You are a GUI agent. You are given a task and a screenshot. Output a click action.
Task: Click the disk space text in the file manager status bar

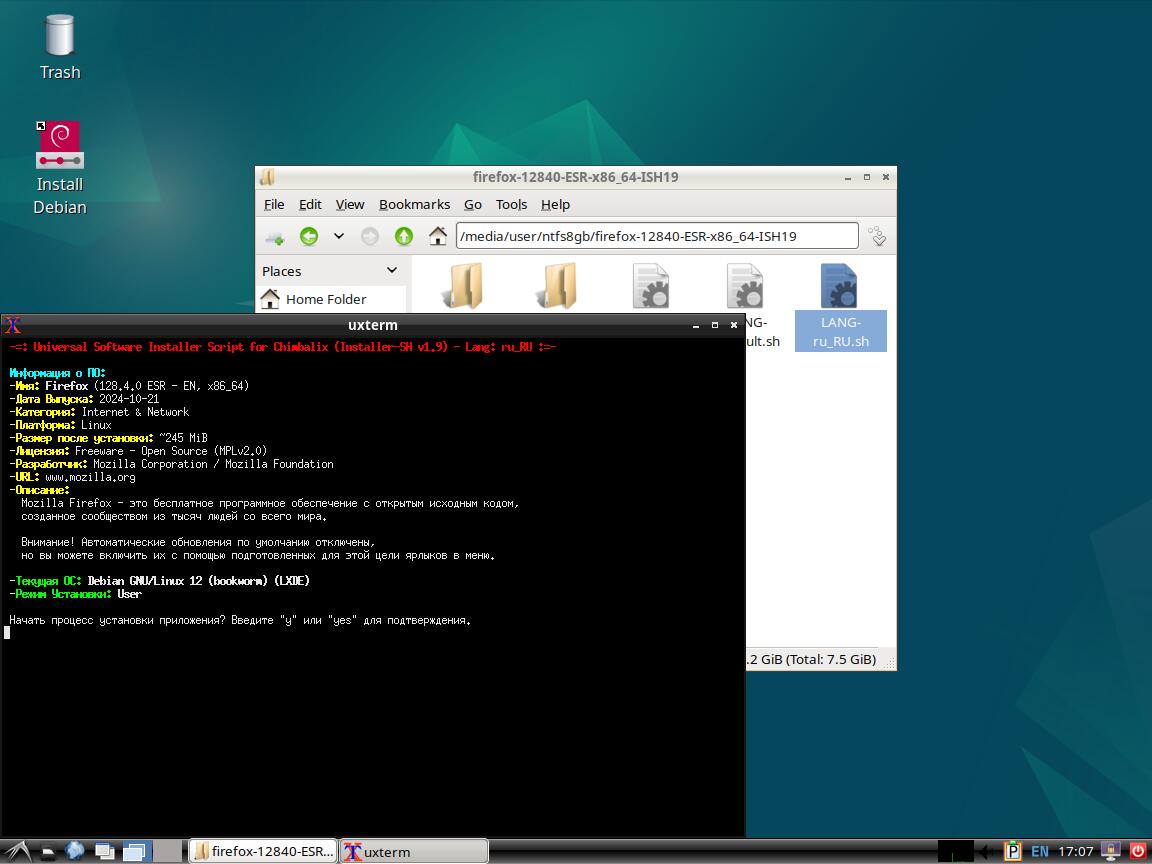(x=812, y=659)
